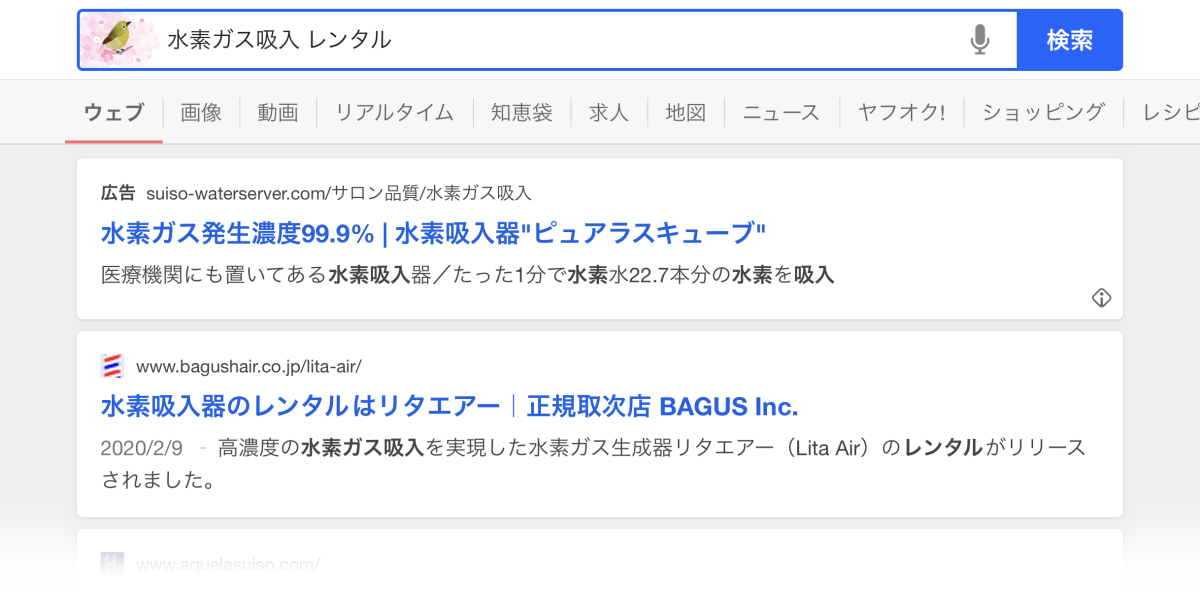The width and height of the screenshot is (1200, 600).
Task: Click the BAGUS hair site favicon
Action: [112, 366]
